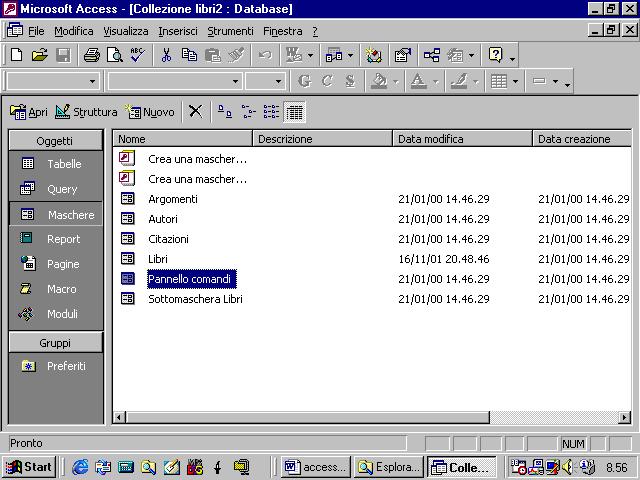Open the Strumenti menu
This screenshot has height=480, width=640.
230,31
